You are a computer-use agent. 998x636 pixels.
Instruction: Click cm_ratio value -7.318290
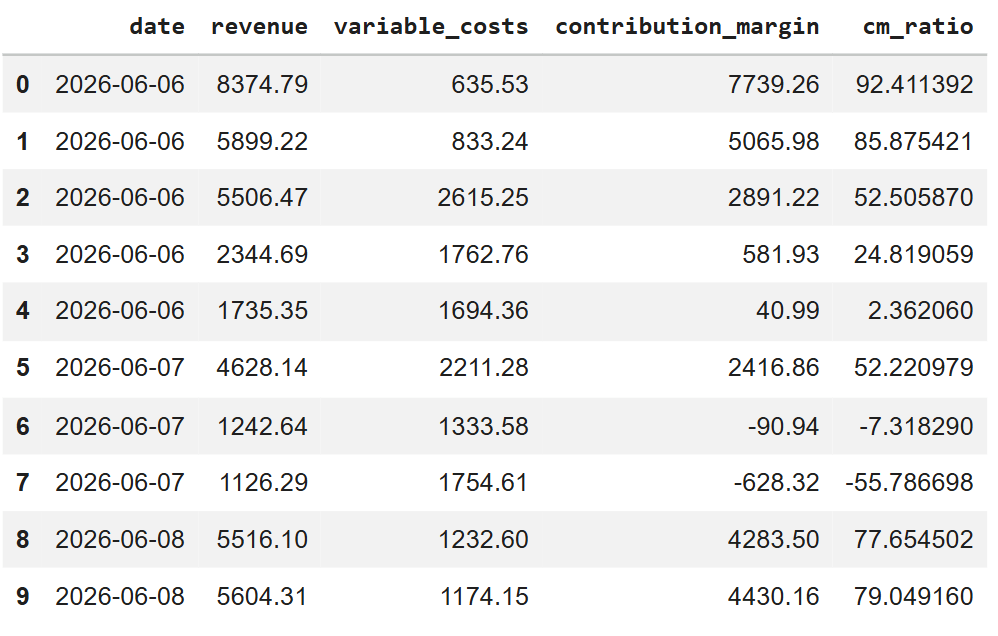(x=916, y=426)
